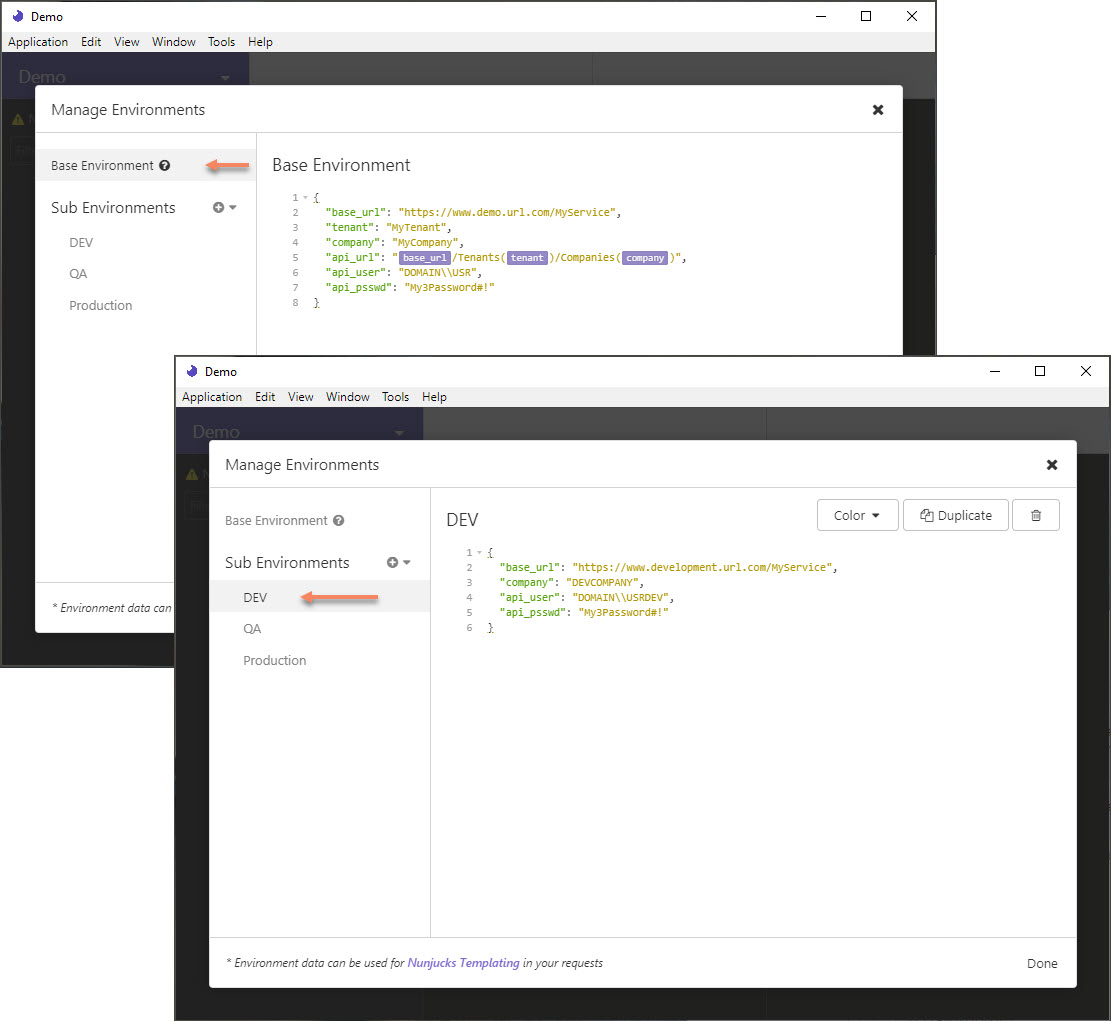This screenshot has height=1021, width=1111.
Task: Delete DEV environment with trash icon
Action: point(1036,515)
